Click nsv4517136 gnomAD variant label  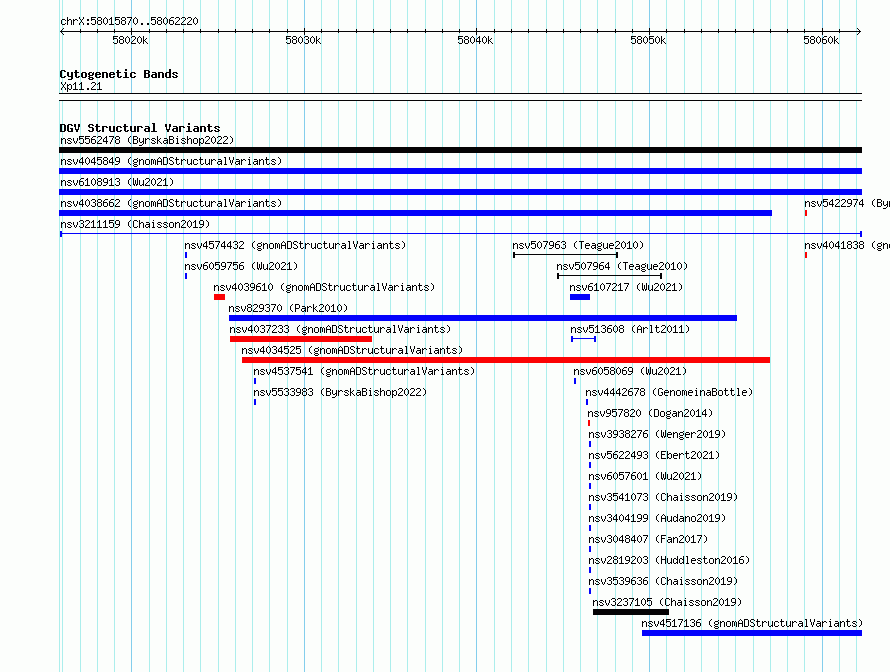tap(752, 623)
